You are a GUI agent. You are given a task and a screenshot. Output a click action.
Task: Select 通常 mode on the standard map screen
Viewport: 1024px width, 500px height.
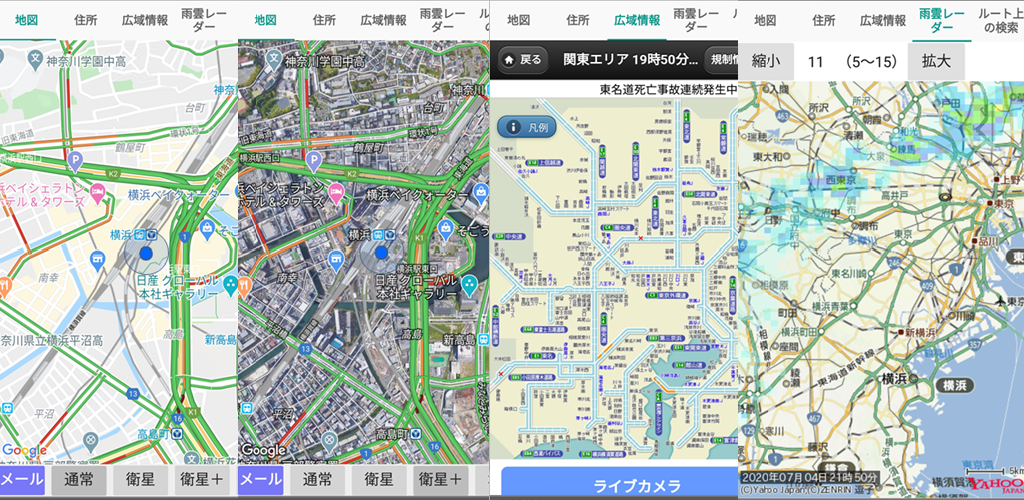[x=80, y=480]
